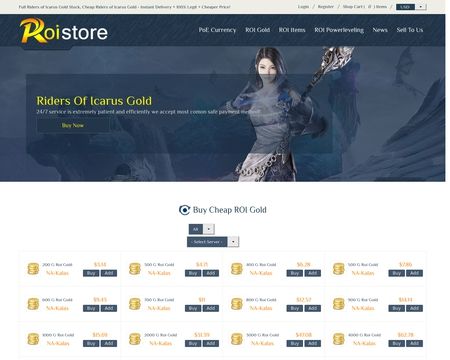Add the 200 G Roi Gold to cart
450x360 pixels.
(109, 273)
